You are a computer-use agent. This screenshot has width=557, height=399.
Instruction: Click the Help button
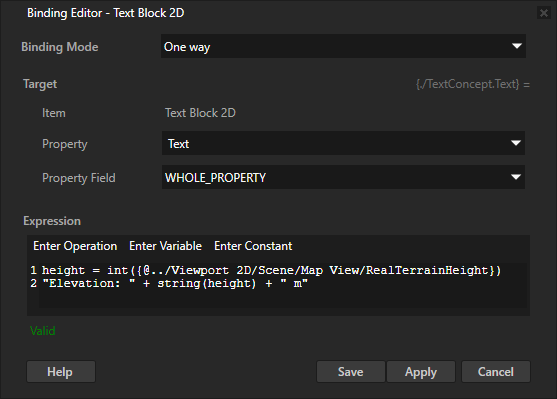61,372
